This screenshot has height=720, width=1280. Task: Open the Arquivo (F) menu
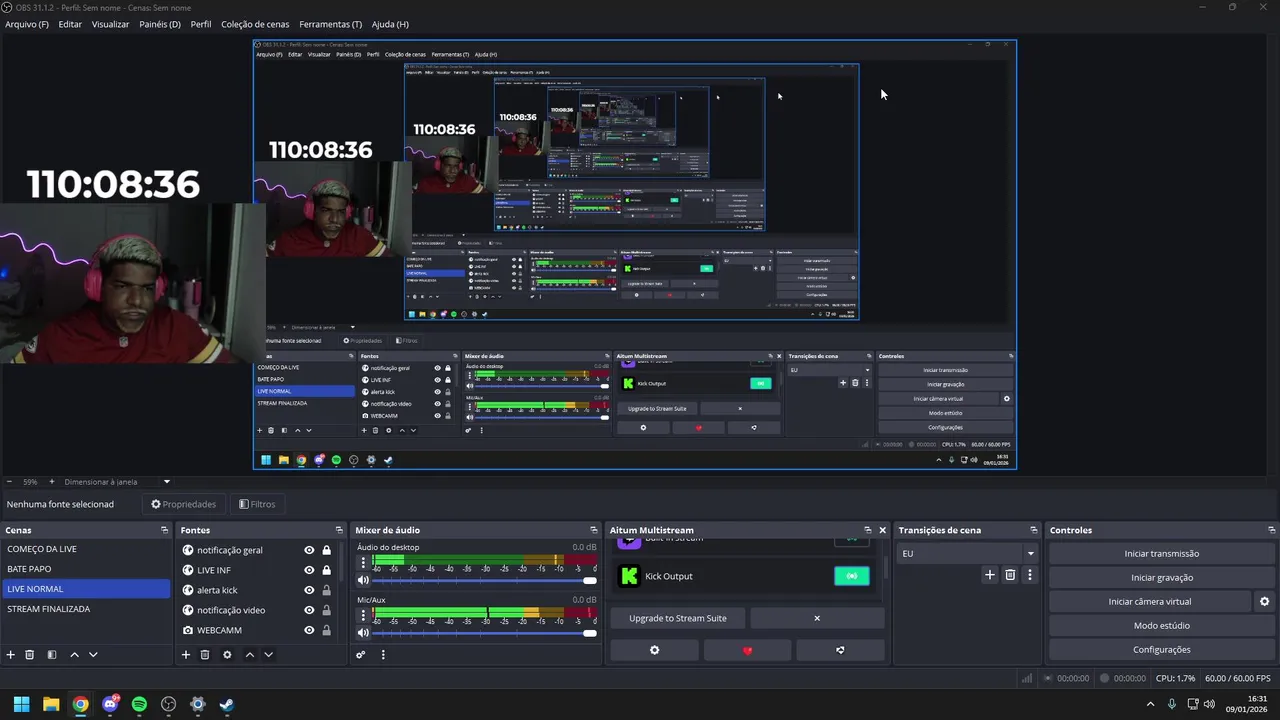[x=27, y=24]
